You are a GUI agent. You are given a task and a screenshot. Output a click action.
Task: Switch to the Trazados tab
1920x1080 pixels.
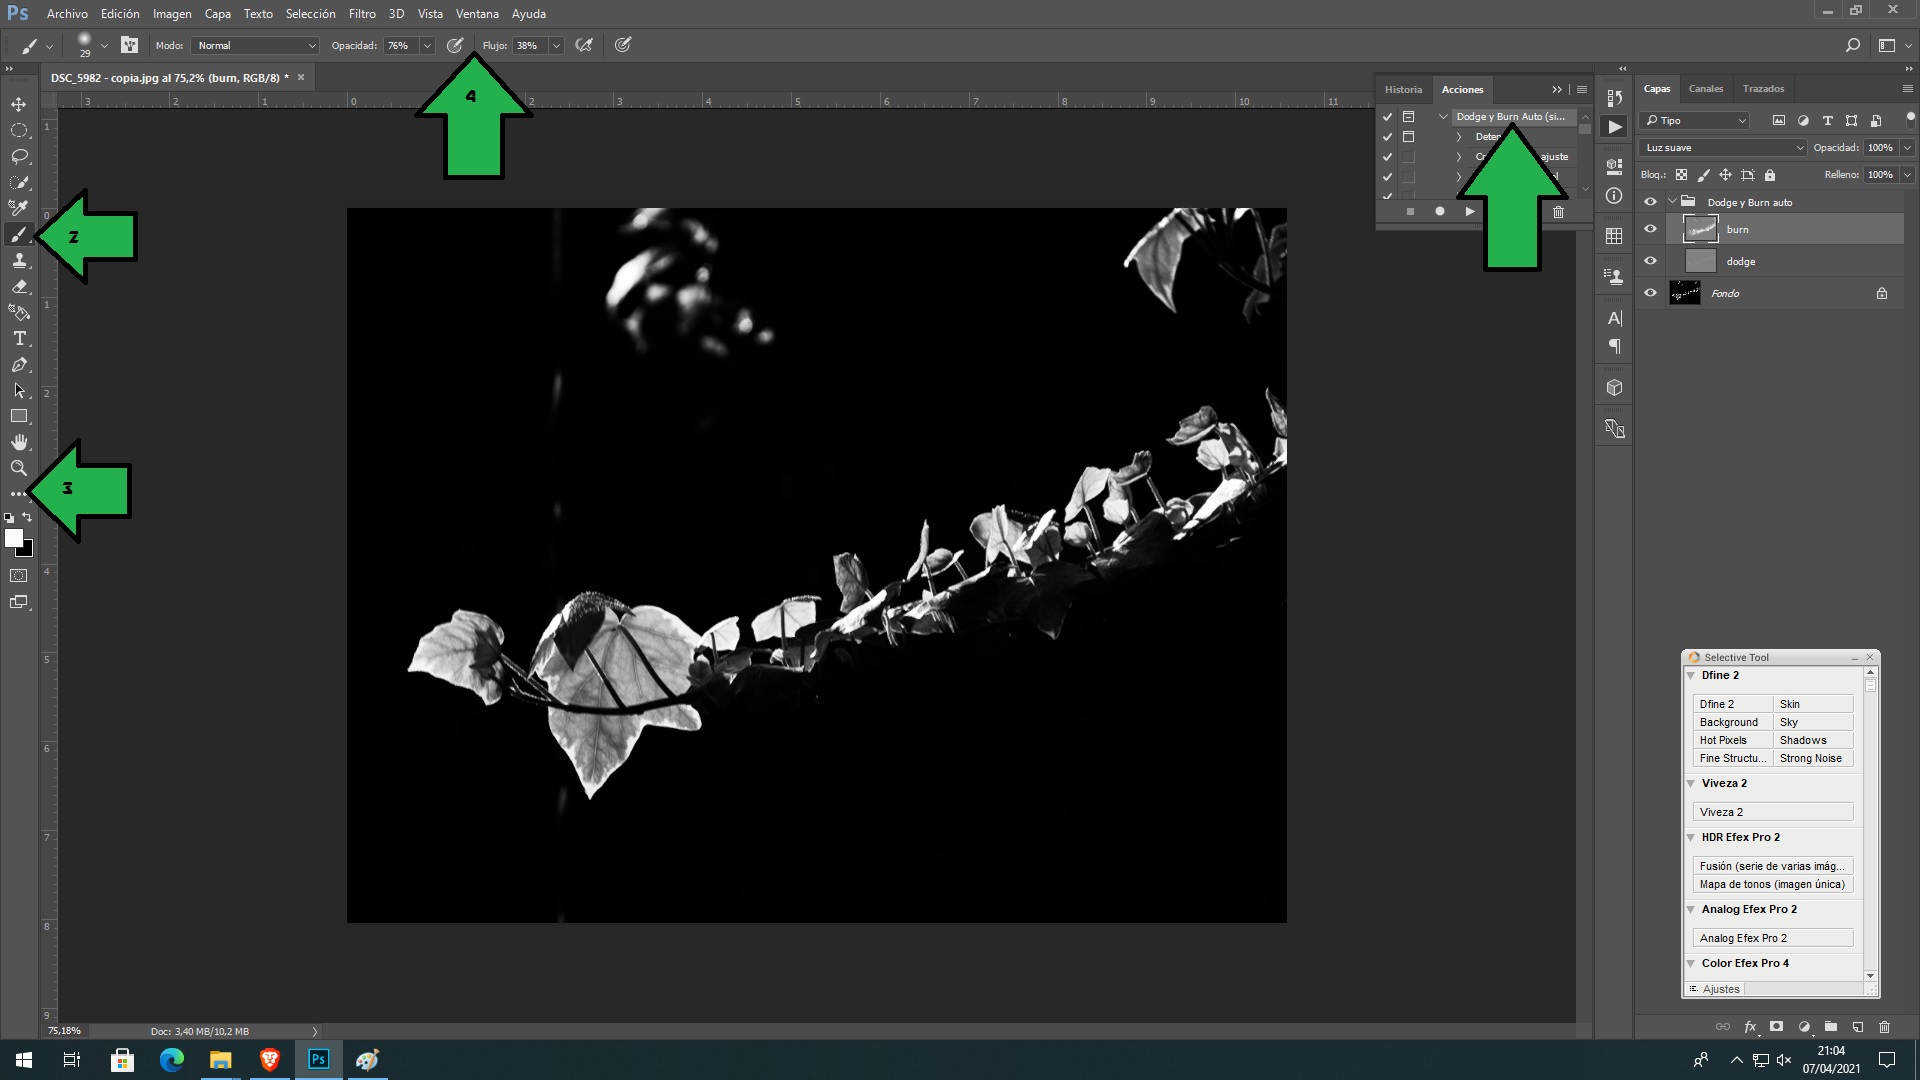point(1763,89)
